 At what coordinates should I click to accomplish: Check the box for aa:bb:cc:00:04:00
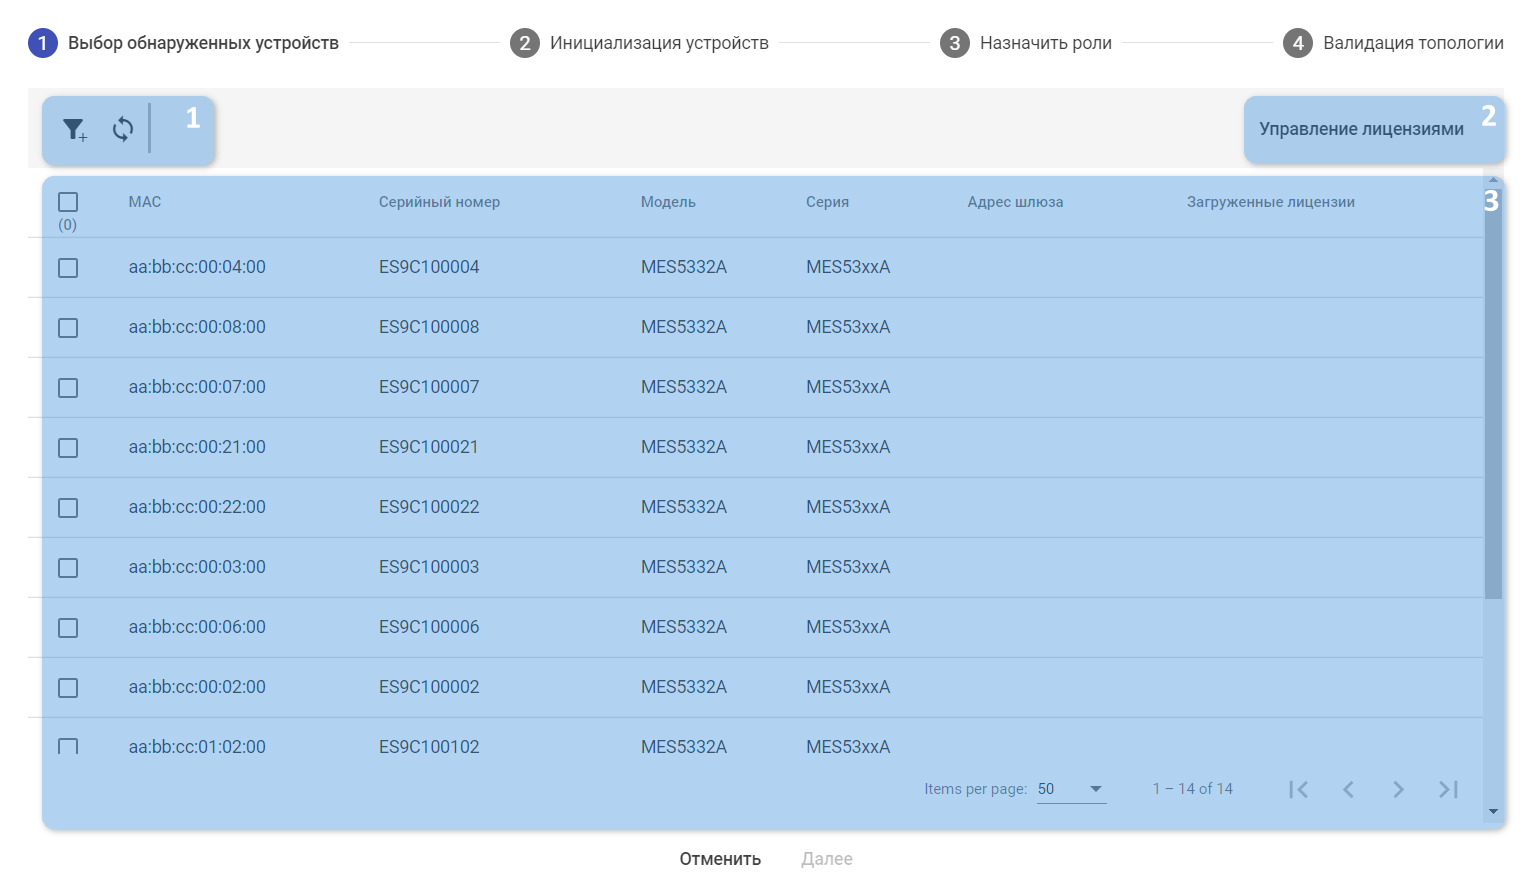[x=68, y=268]
